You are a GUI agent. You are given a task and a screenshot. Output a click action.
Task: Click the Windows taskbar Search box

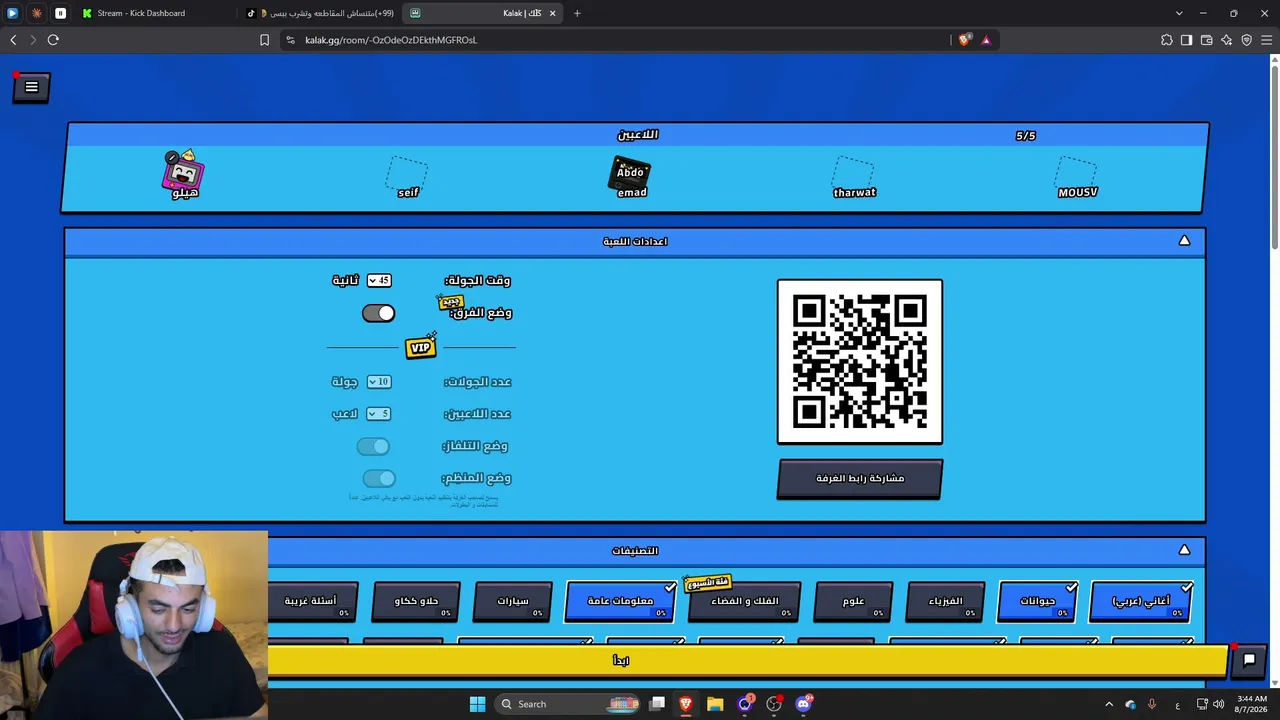pos(567,704)
